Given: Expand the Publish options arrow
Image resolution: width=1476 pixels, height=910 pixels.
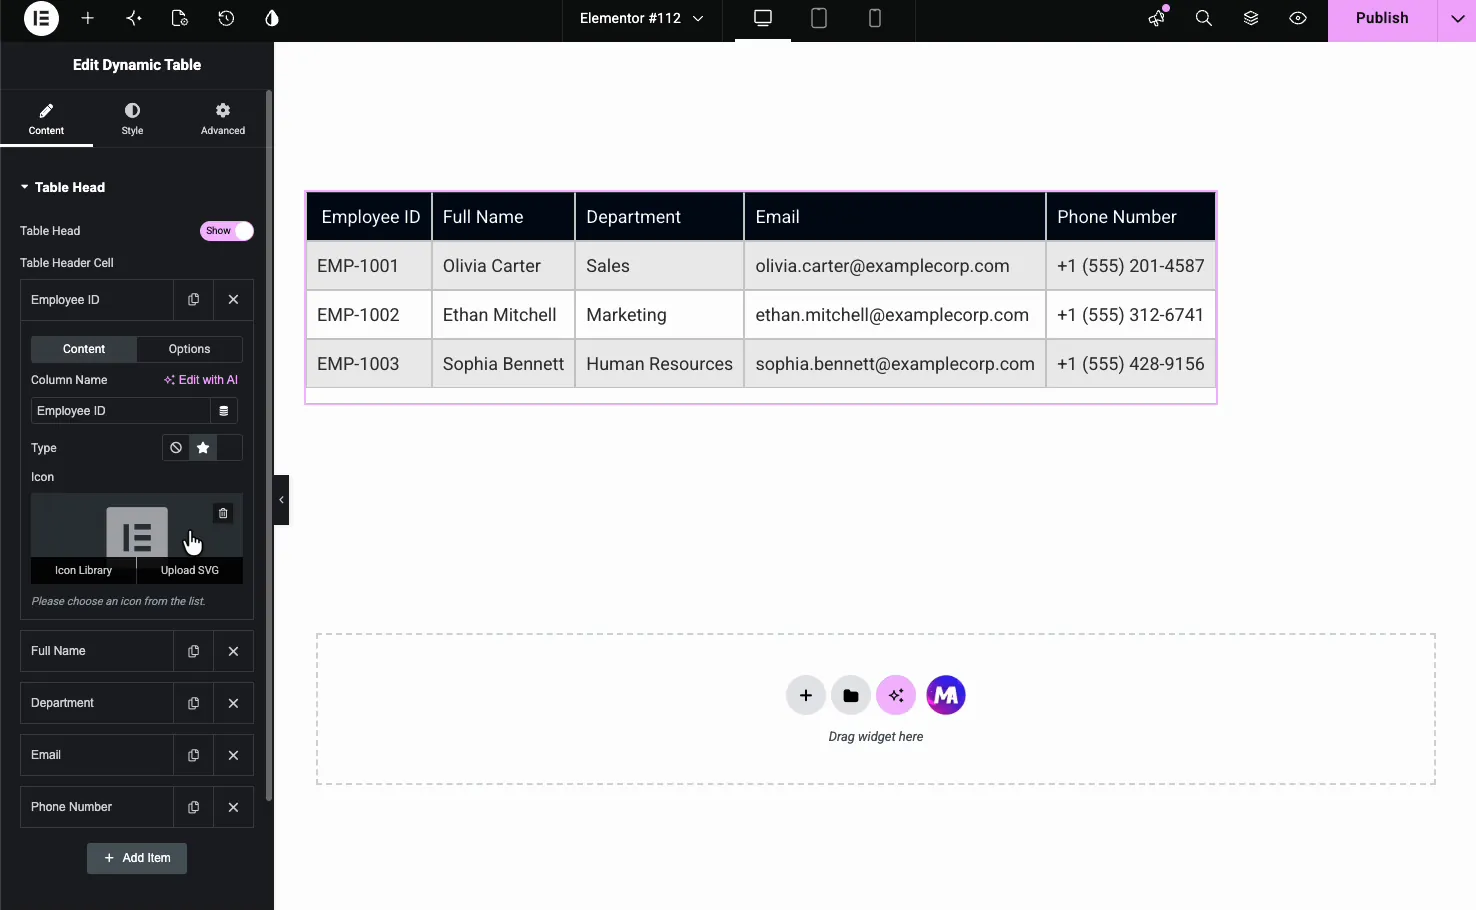Looking at the screenshot, I should [1457, 18].
